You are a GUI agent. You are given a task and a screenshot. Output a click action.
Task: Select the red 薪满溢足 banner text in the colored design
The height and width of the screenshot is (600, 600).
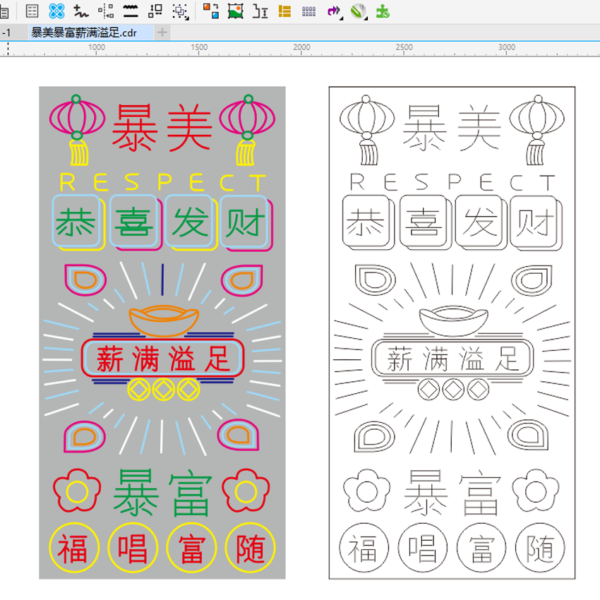(x=163, y=359)
